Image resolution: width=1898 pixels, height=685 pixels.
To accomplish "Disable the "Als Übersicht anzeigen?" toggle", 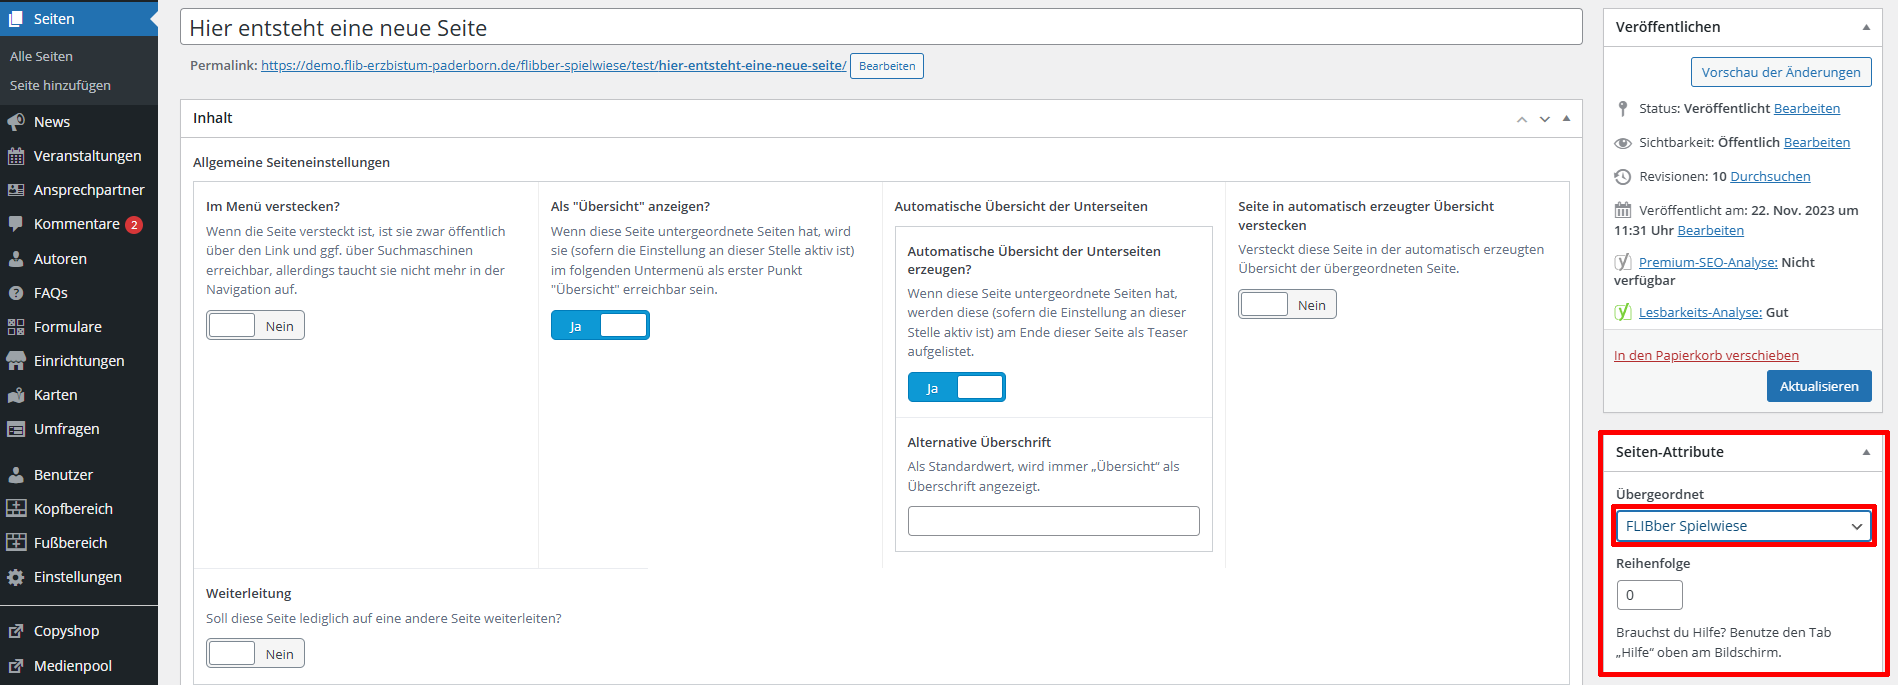I will pyautogui.click(x=600, y=326).
